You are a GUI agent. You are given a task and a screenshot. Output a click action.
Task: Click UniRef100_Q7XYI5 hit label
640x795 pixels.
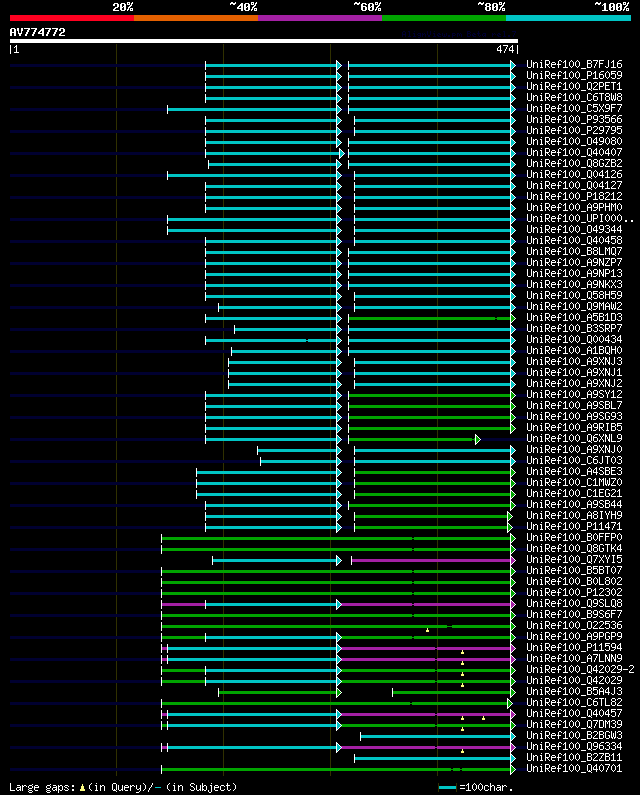574,559
